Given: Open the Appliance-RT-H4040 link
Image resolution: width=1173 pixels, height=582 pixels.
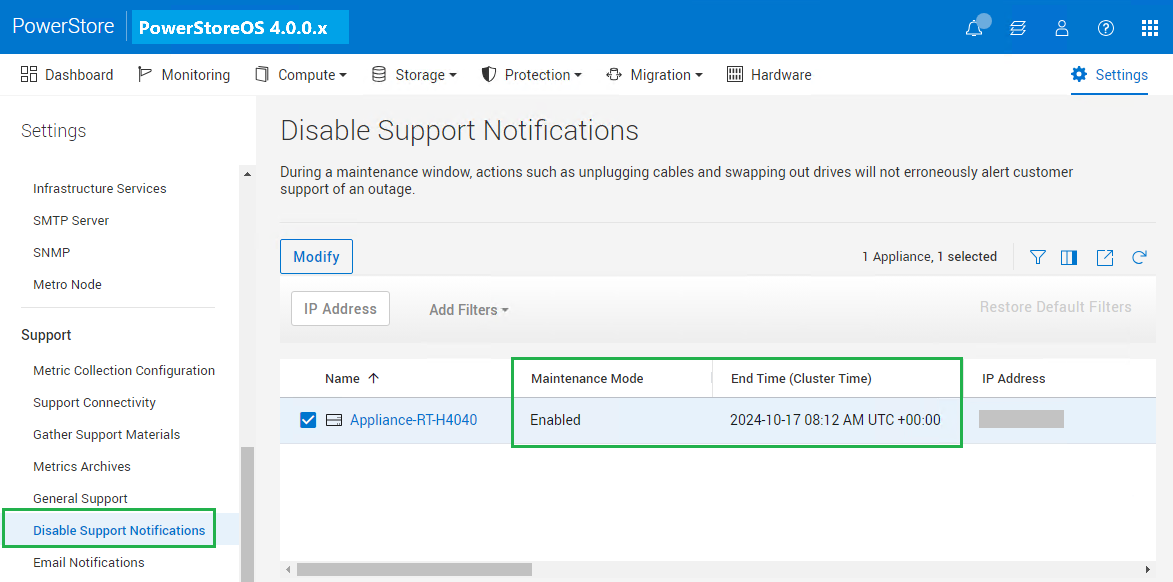Looking at the screenshot, I should (x=414, y=420).
